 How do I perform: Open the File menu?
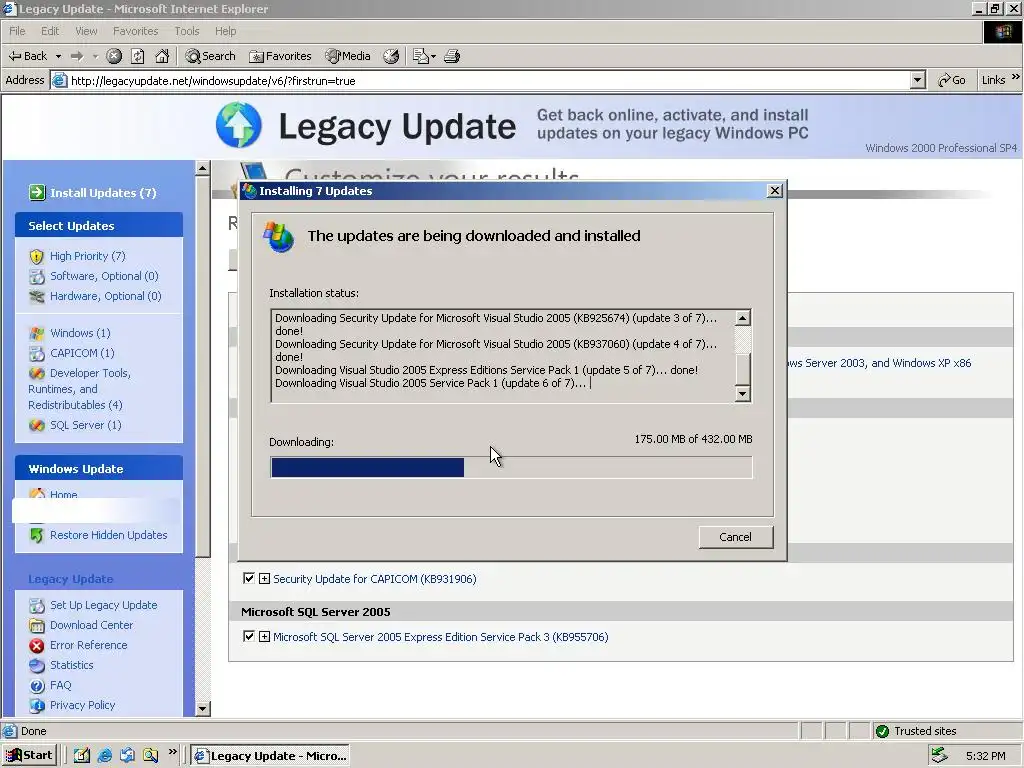17,31
